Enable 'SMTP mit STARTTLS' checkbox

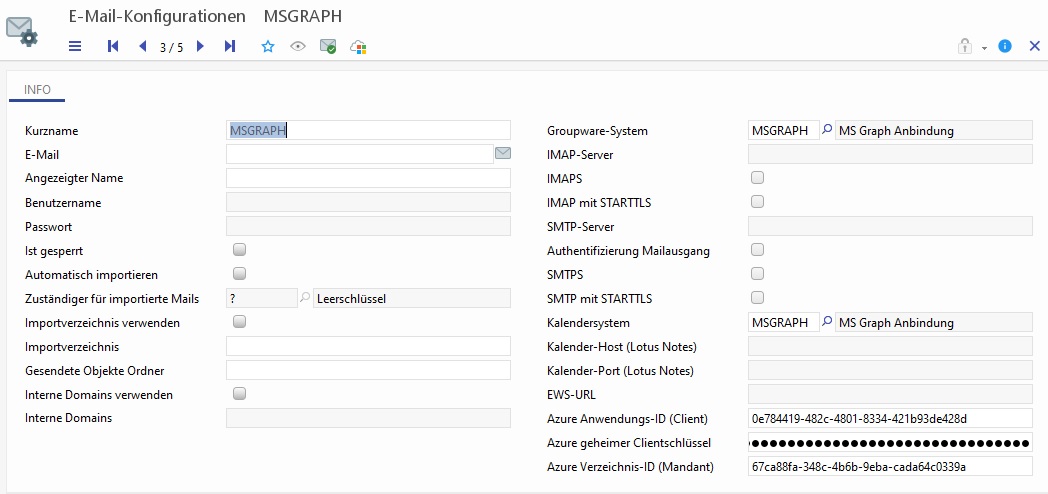(757, 298)
